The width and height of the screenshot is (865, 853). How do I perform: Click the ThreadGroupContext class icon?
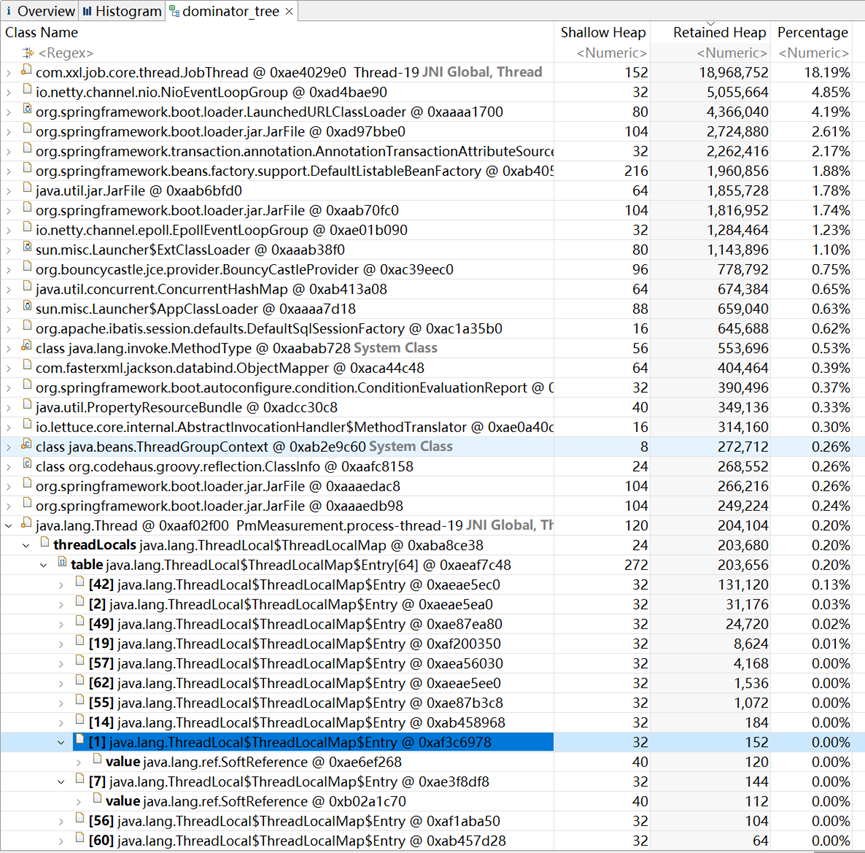[x=26, y=444]
